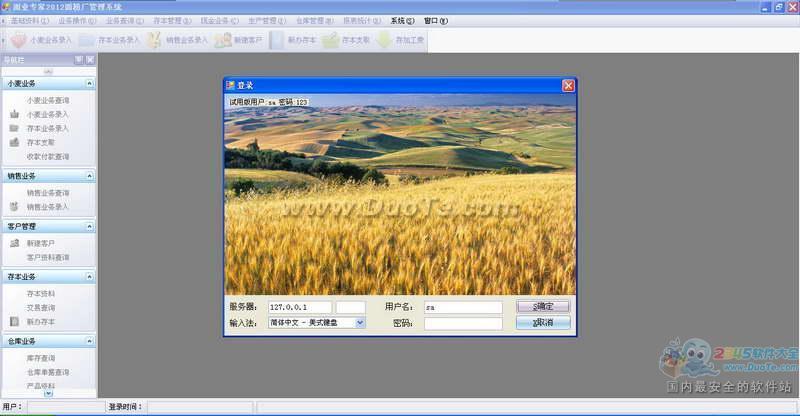The height and width of the screenshot is (416, 800).
Task: Collapse the 客户管理 sidebar section
Action: [89, 227]
